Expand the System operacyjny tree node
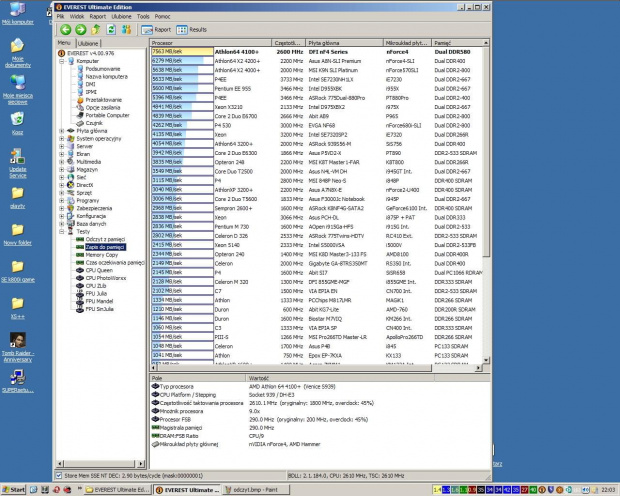This screenshot has height=496, width=620. 62,139
